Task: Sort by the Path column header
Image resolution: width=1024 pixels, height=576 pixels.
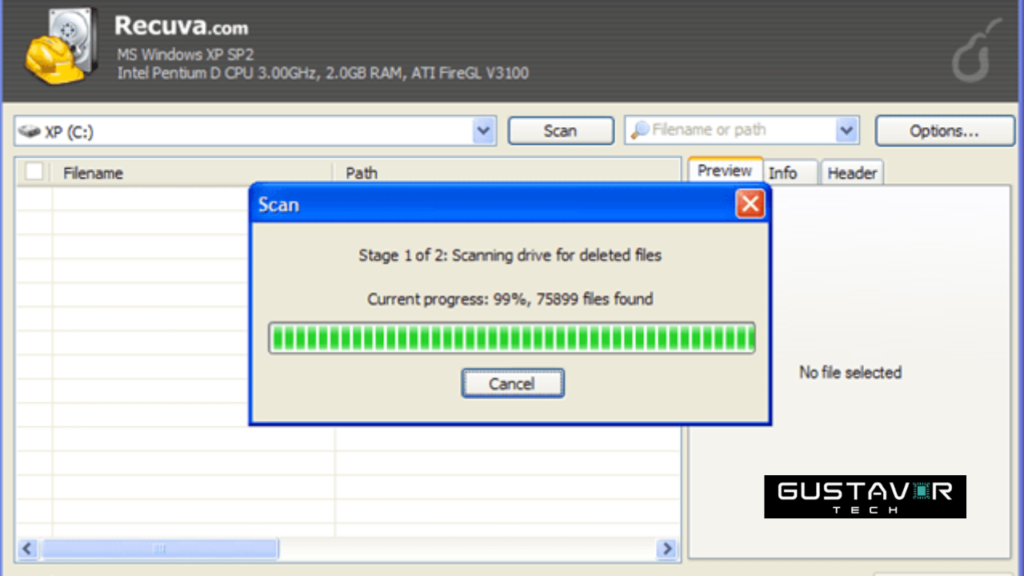Action: click(507, 173)
